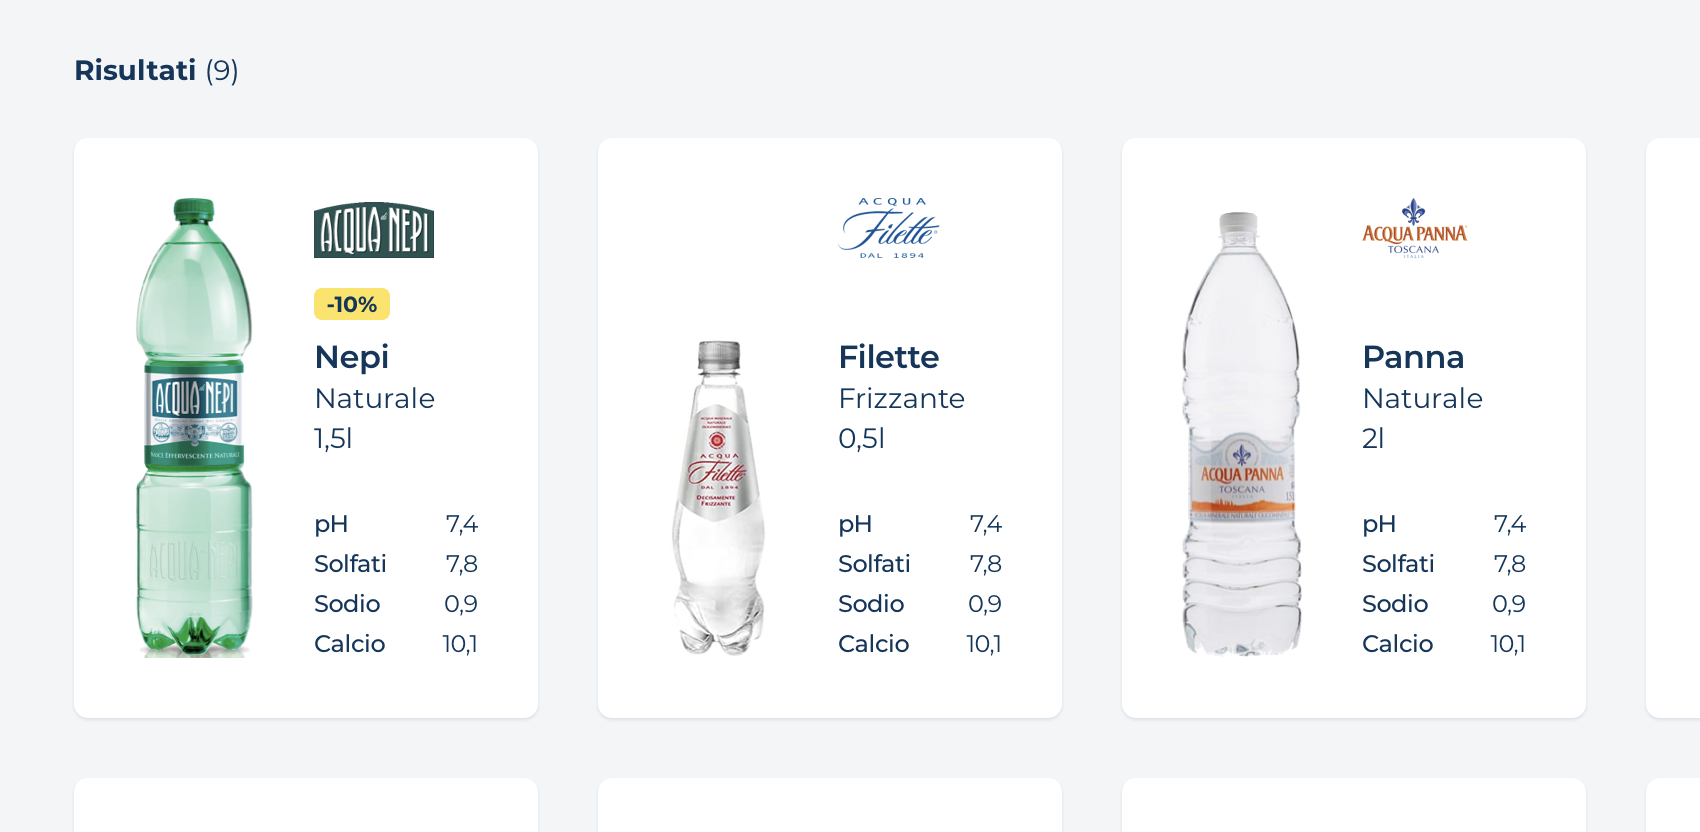Select the Filette product title
Image resolution: width=1700 pixels, height=832 pixels.
888,357
